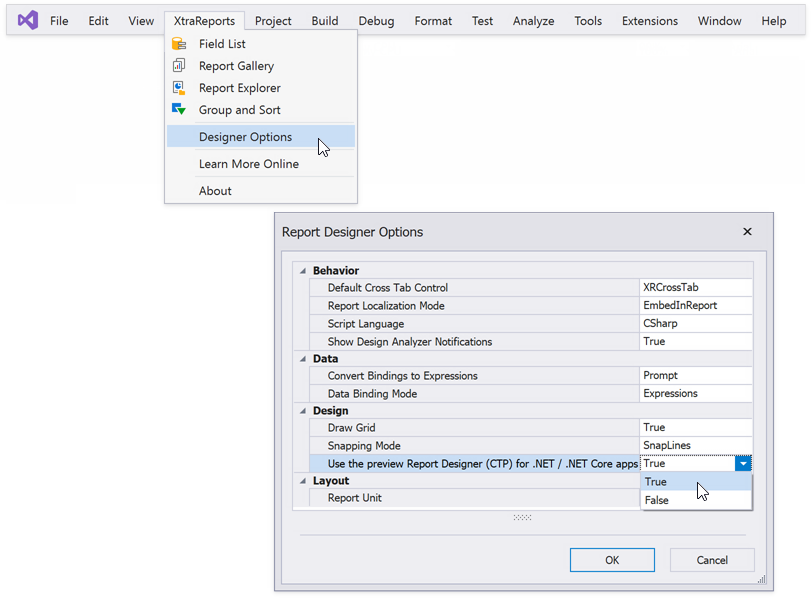Close the Report Designer Options dialog
This screenshot has width=812, height=599.
[x=747, y=232]
